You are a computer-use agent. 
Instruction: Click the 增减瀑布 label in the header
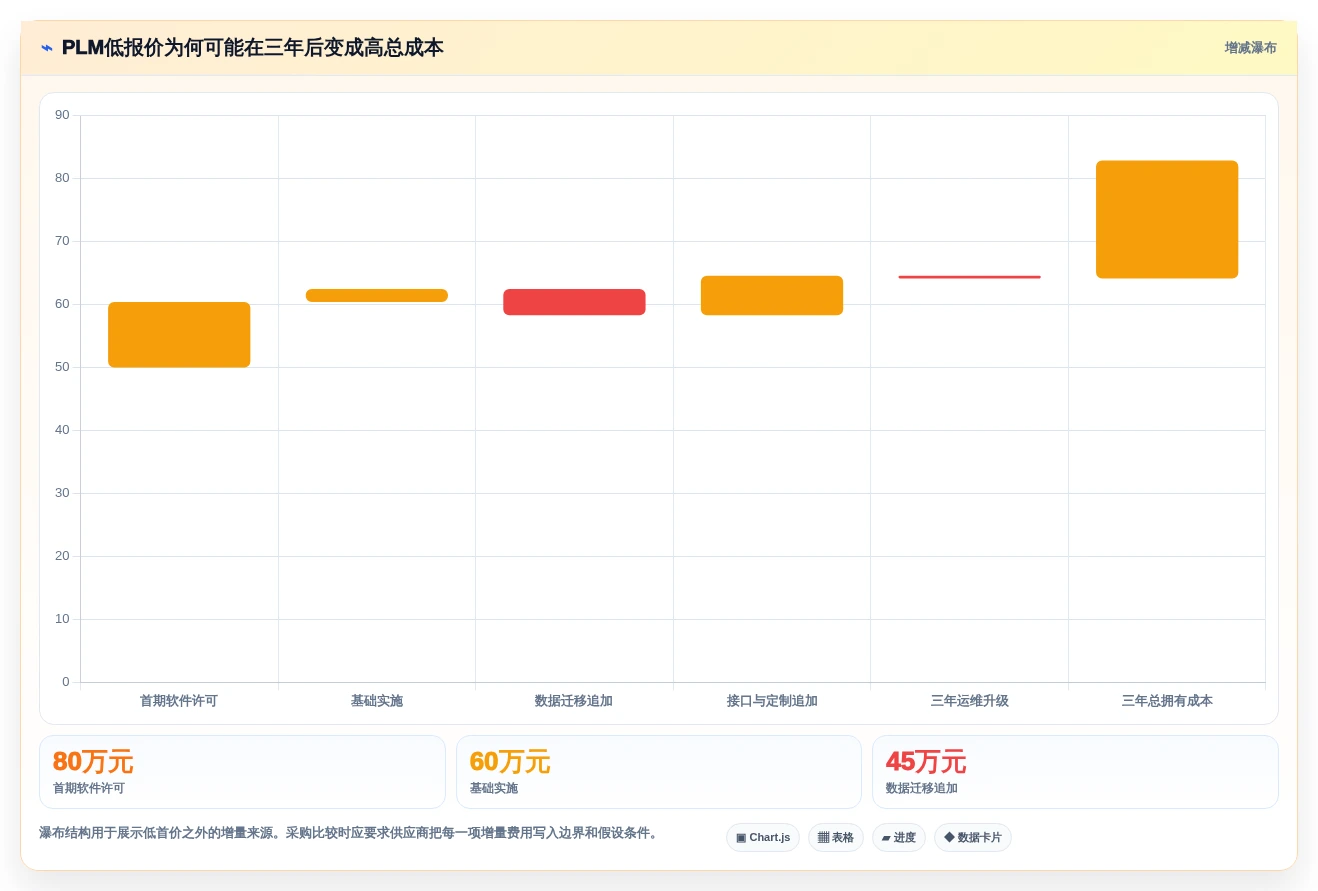coord(1250,48)
